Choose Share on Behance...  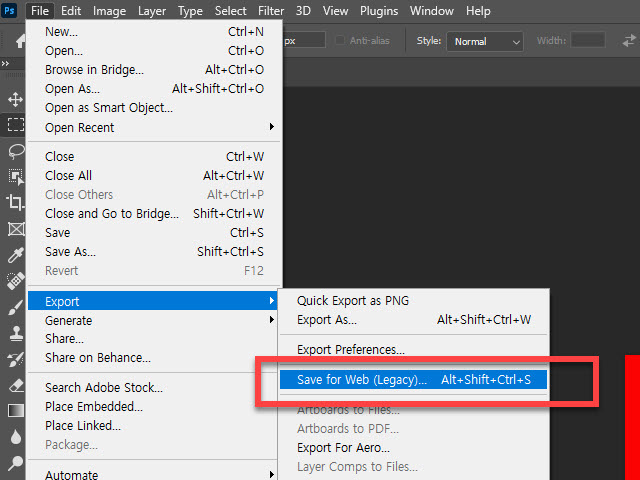tap(154, 358)
